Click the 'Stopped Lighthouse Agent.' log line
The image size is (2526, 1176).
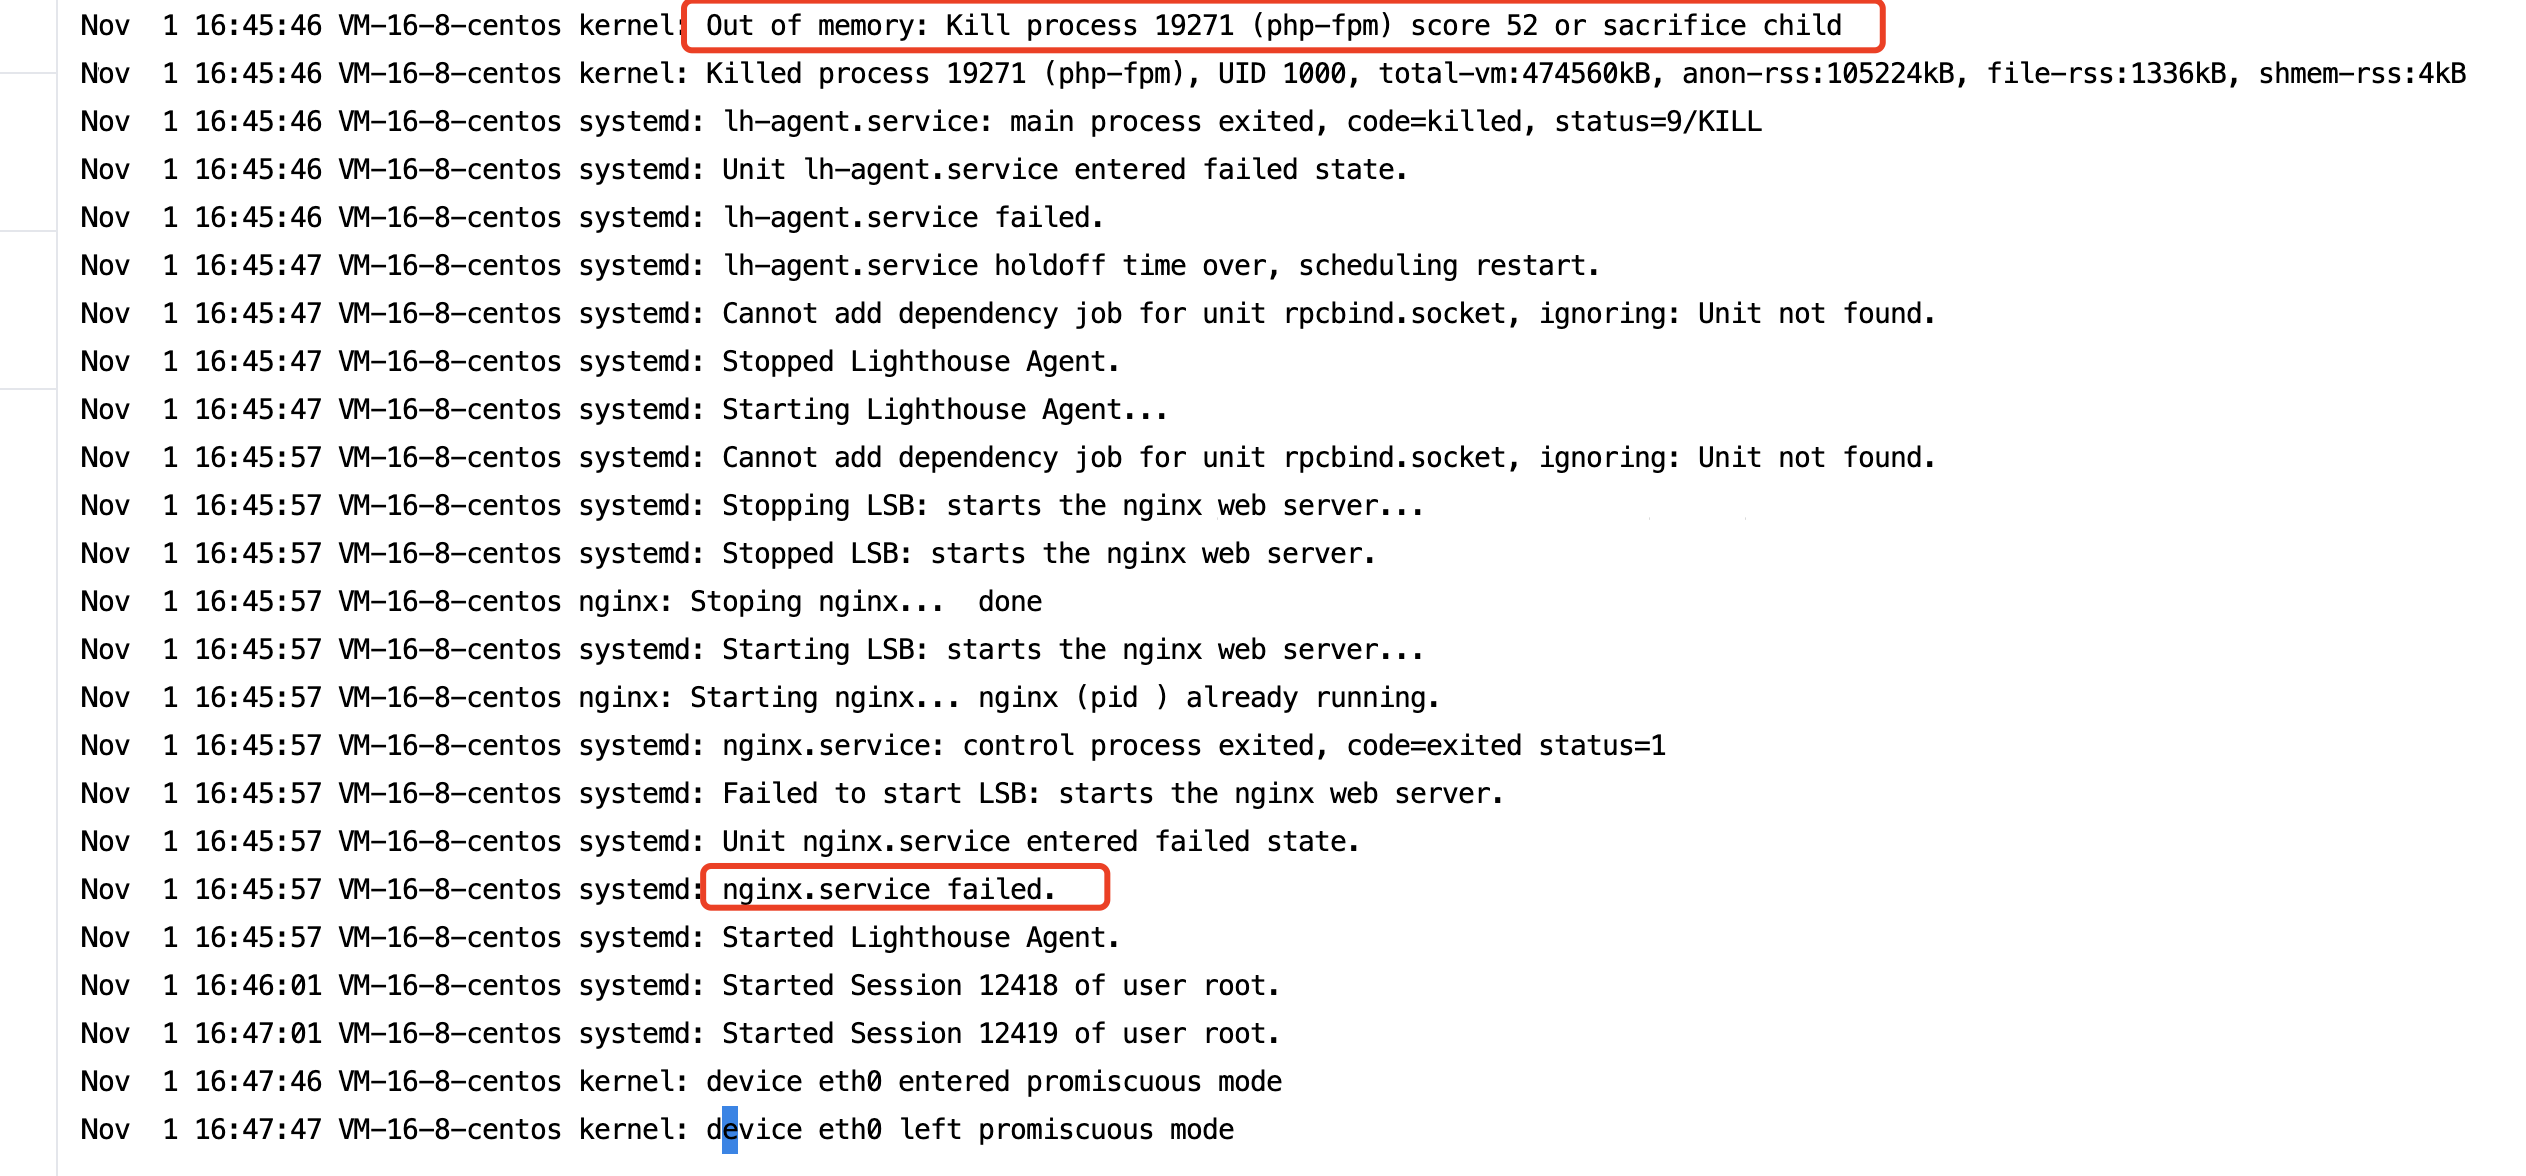coord(600,361)
